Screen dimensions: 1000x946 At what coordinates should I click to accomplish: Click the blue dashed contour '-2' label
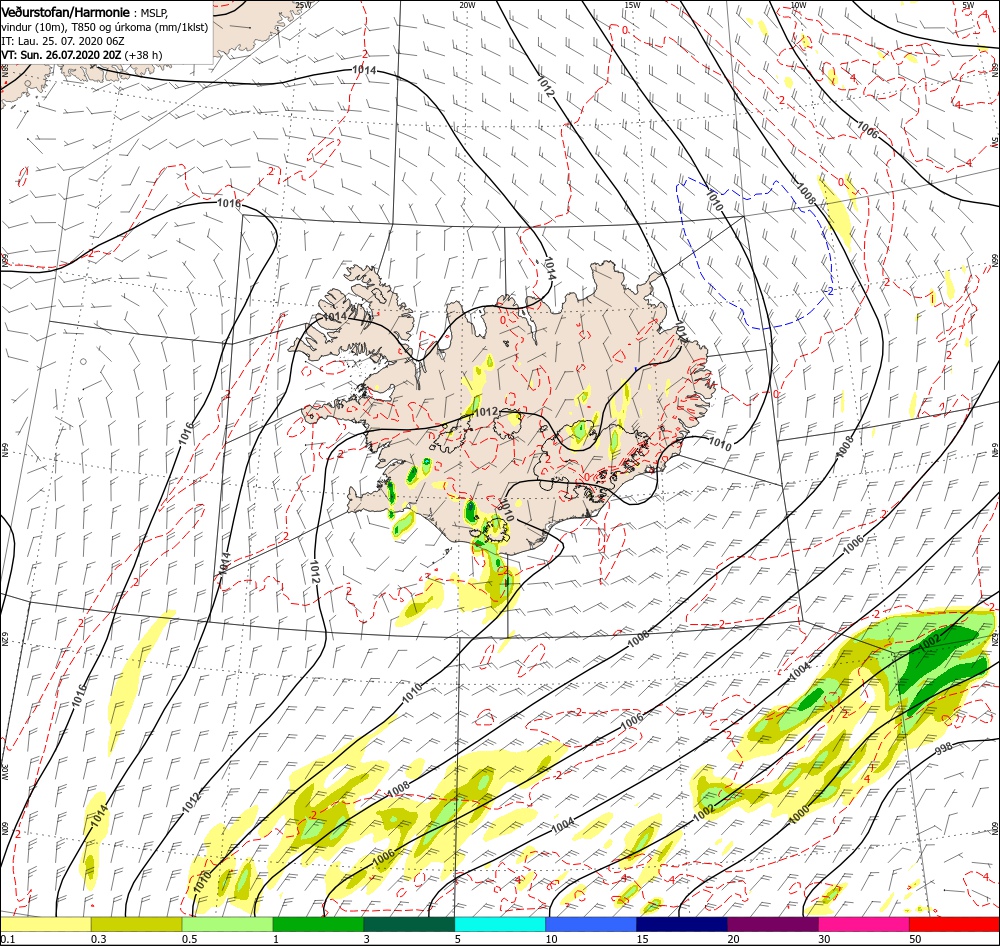(828, 290)
